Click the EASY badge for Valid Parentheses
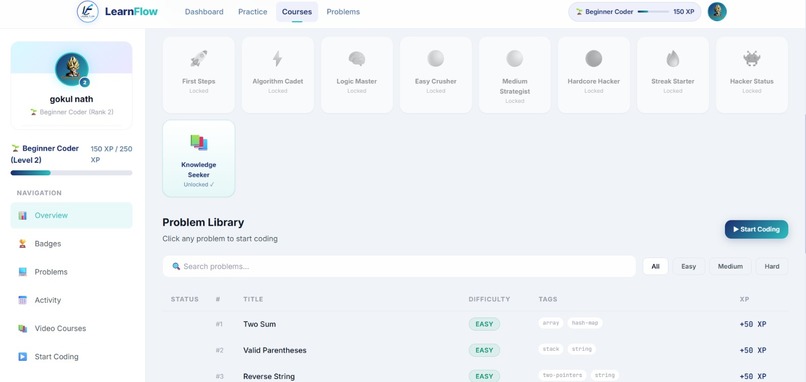The width and height of the screenshot is (806, 382). coord(484,350)
